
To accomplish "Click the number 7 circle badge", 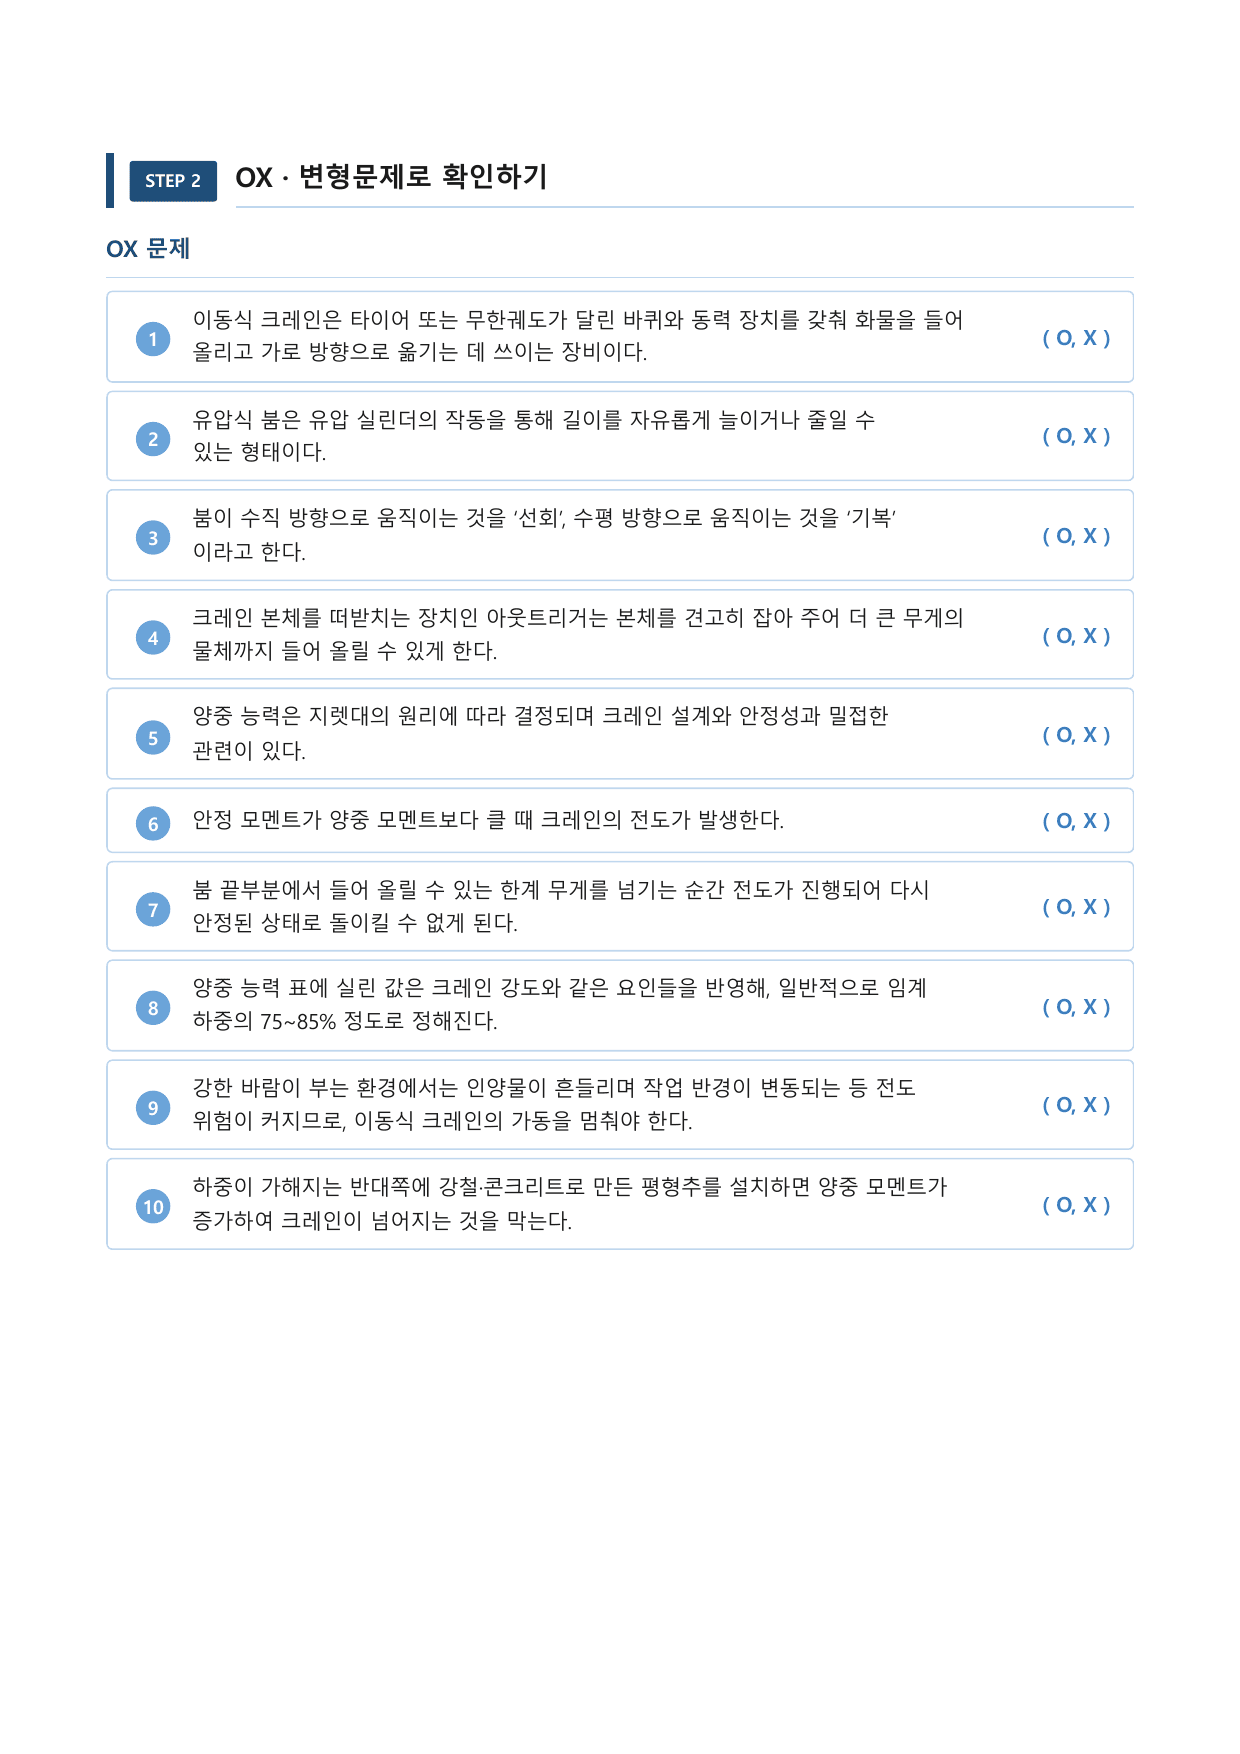I will click(153, 910).
